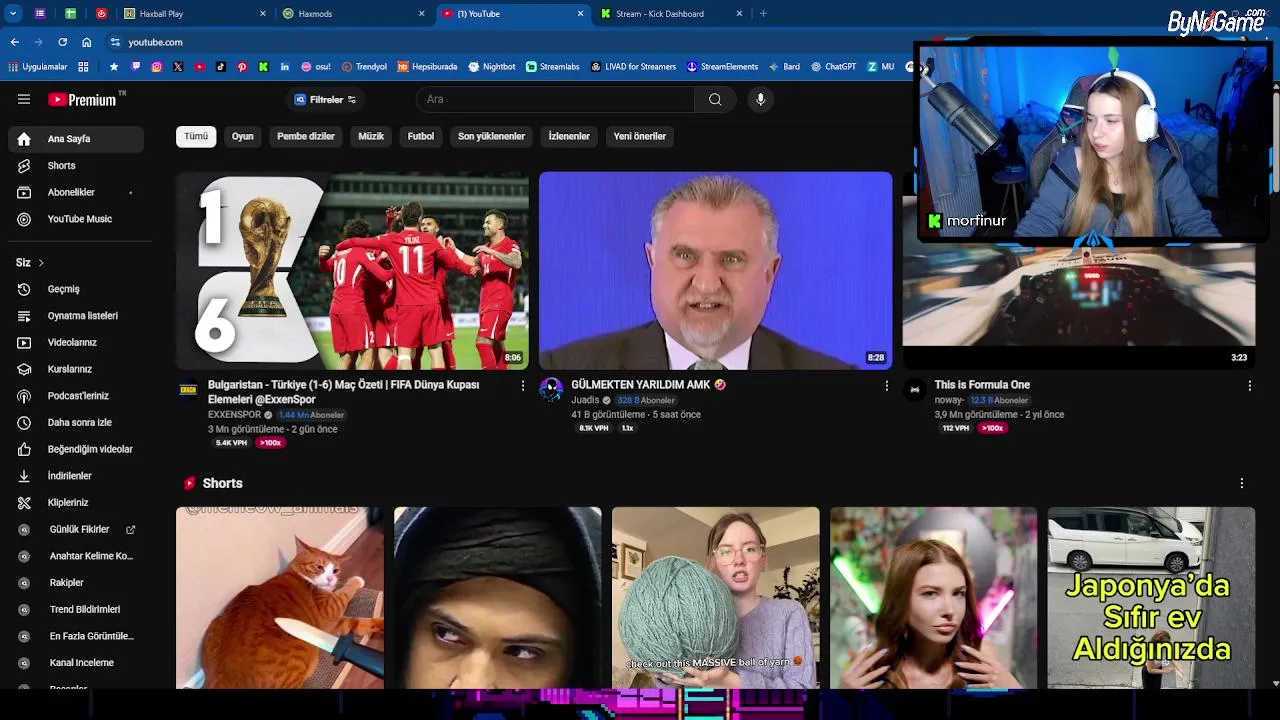This screenshot has width=1280, height=720.
Task: Select the Müzik filter chip
Action: coord(371,136)
